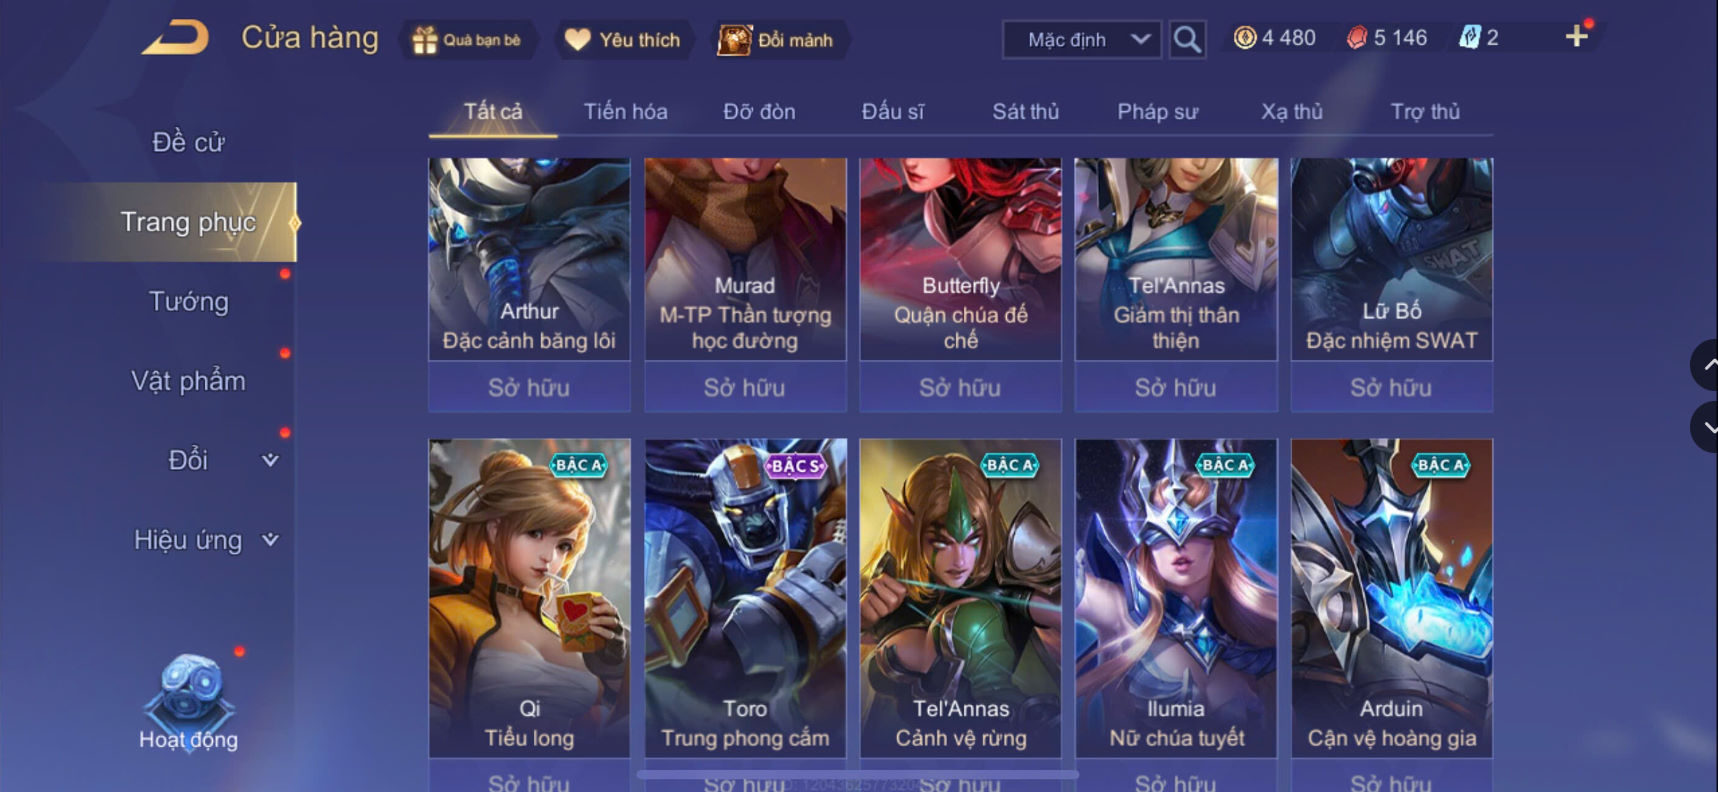The image size is (1718, 792).
Task: Click the down arrow on right edge
Action: pyautogui.click(x=1705, y=427)
